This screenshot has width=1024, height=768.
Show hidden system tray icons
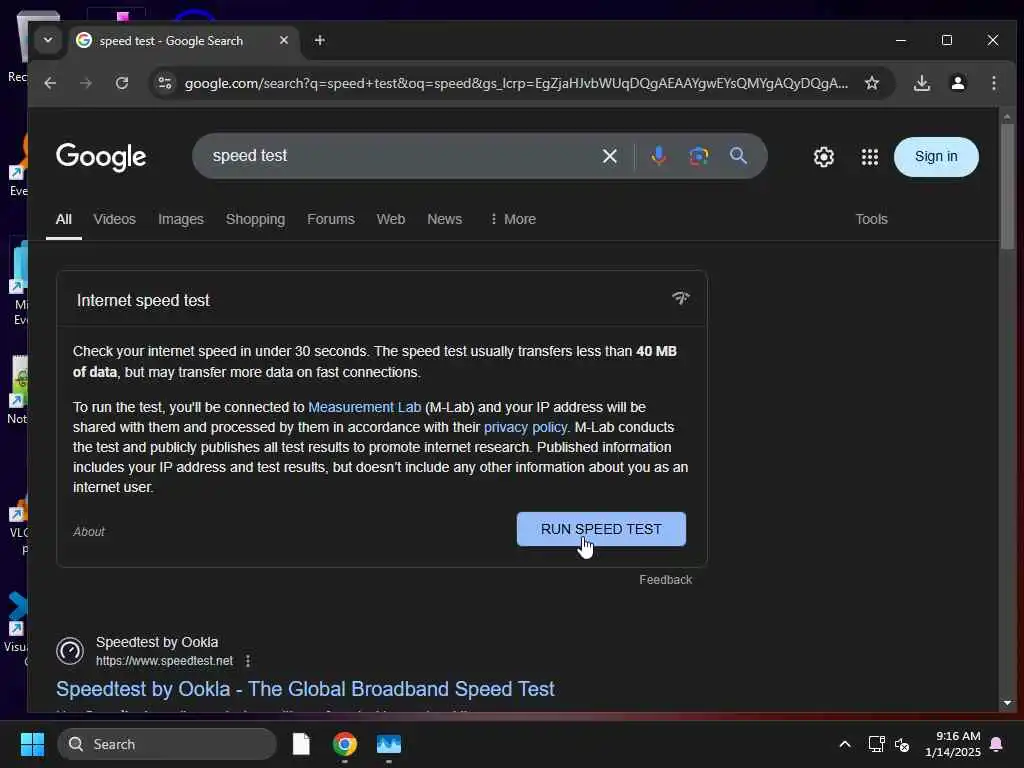(844, 744)
